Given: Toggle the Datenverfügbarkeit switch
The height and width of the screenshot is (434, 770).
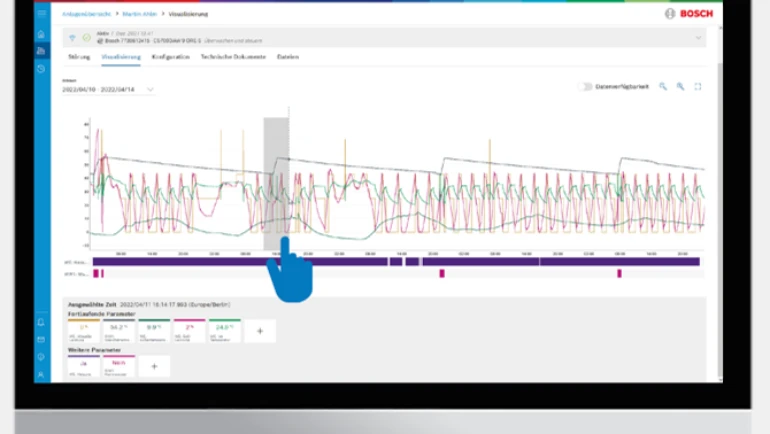Looking at the screenshot, I should [585, 87].
